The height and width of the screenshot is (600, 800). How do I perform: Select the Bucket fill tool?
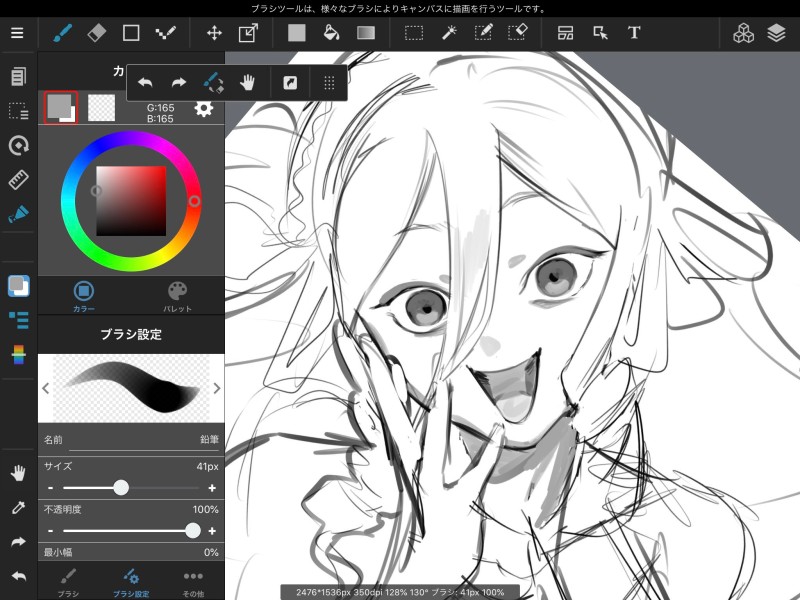pos(332,33)
